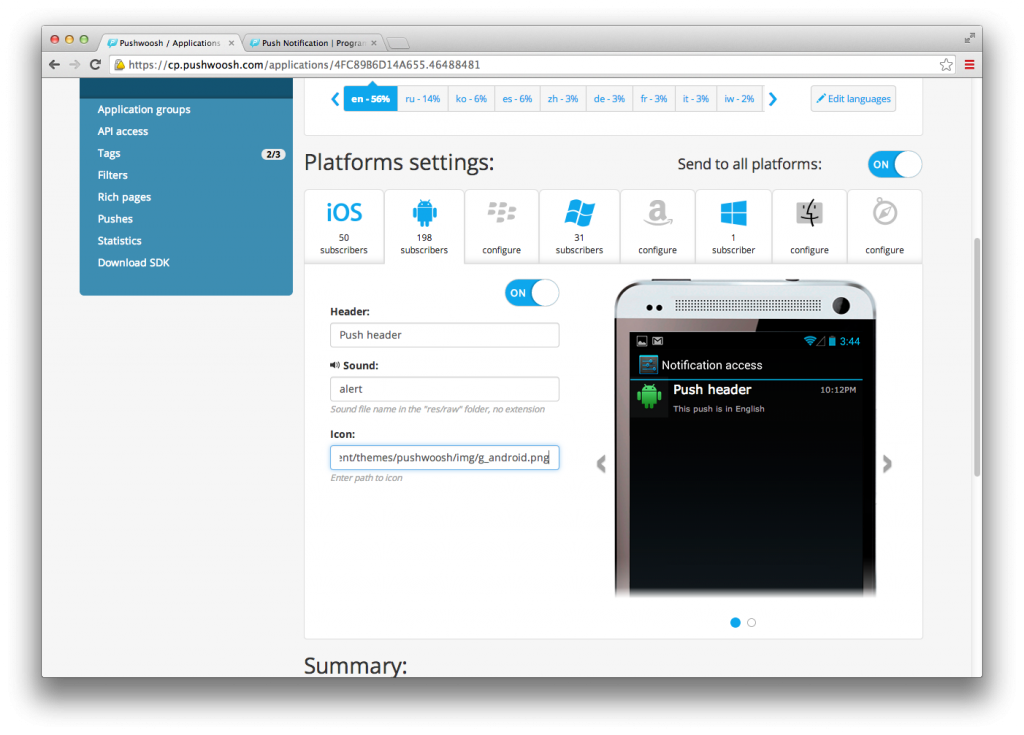Open the Safari platform configure tab
This screenshot has width=1024, height=735.
point(884,226)
